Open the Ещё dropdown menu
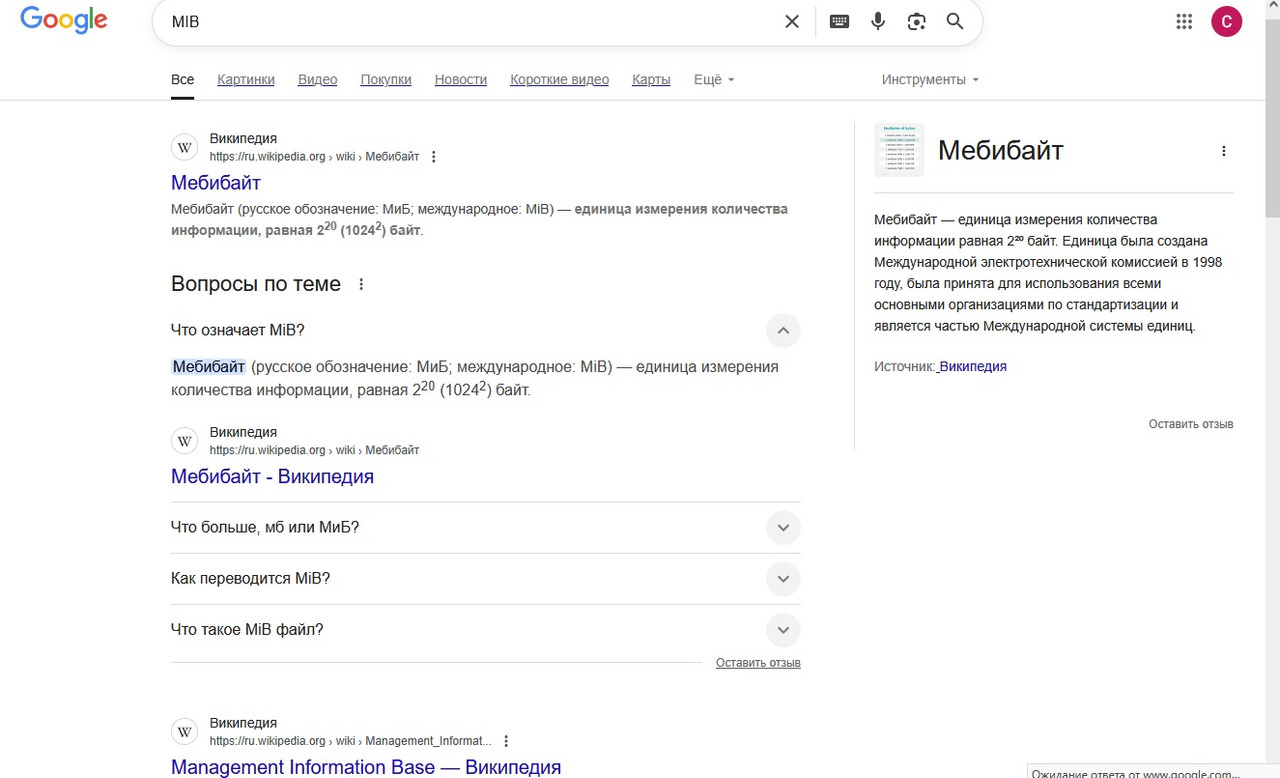Screen dimensions: 1280x778 [714, 80]
